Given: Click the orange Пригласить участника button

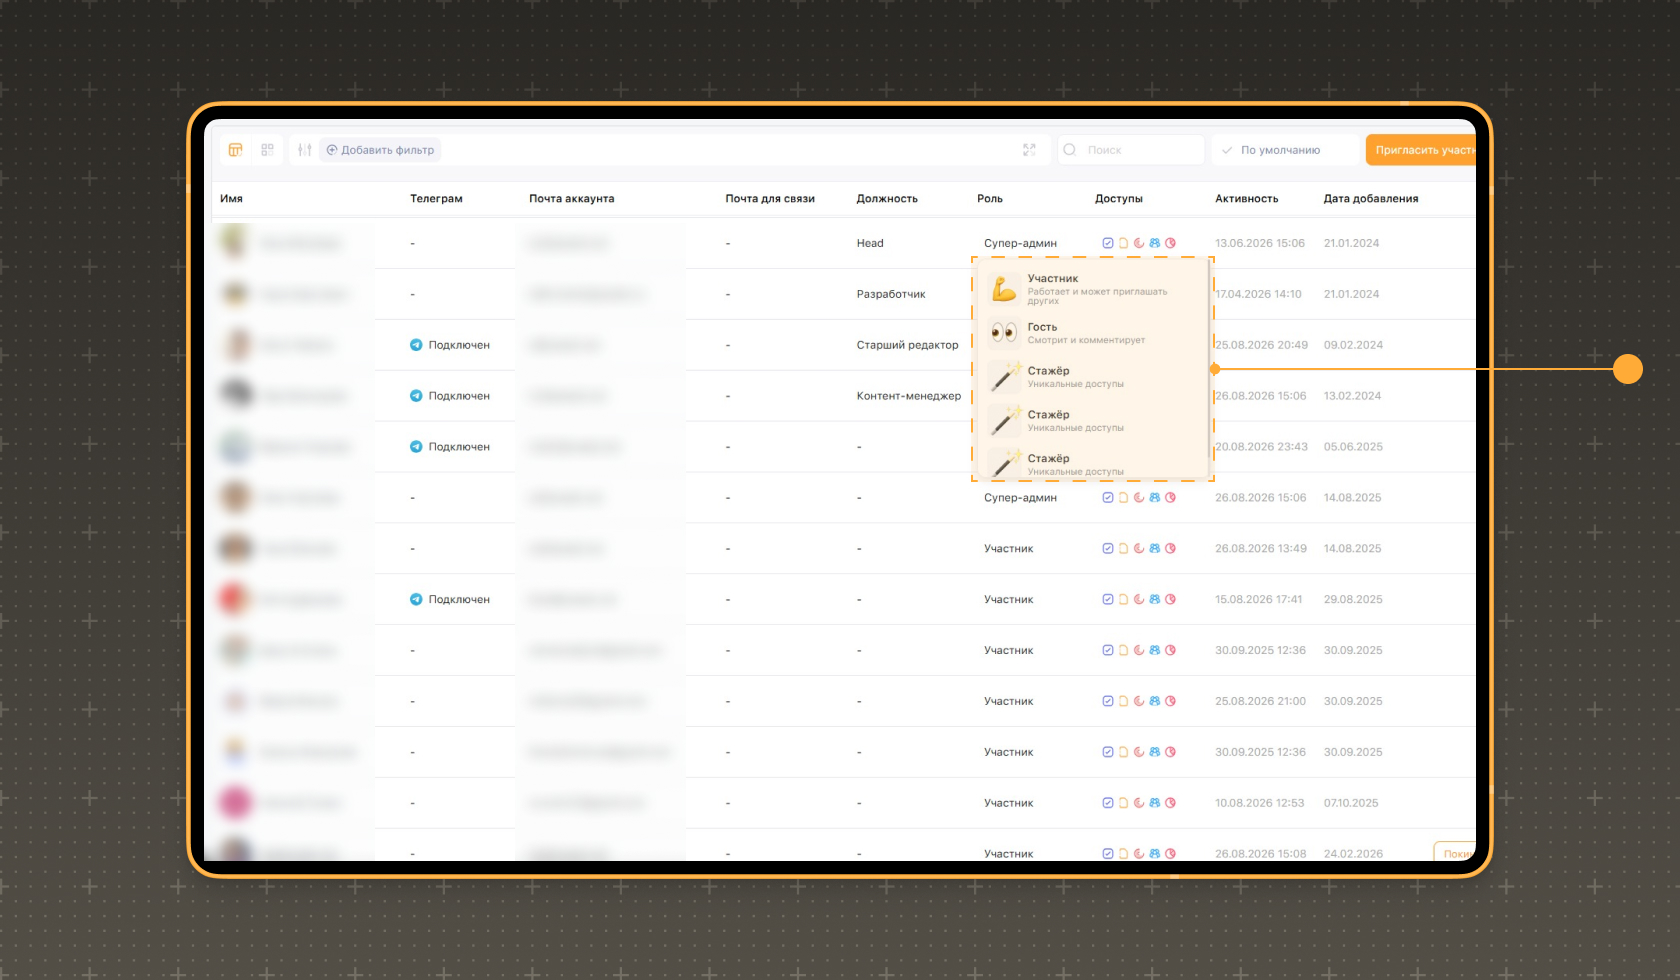Looking at the screenshot, I should pyautogui.click(x=1421, y=150).
